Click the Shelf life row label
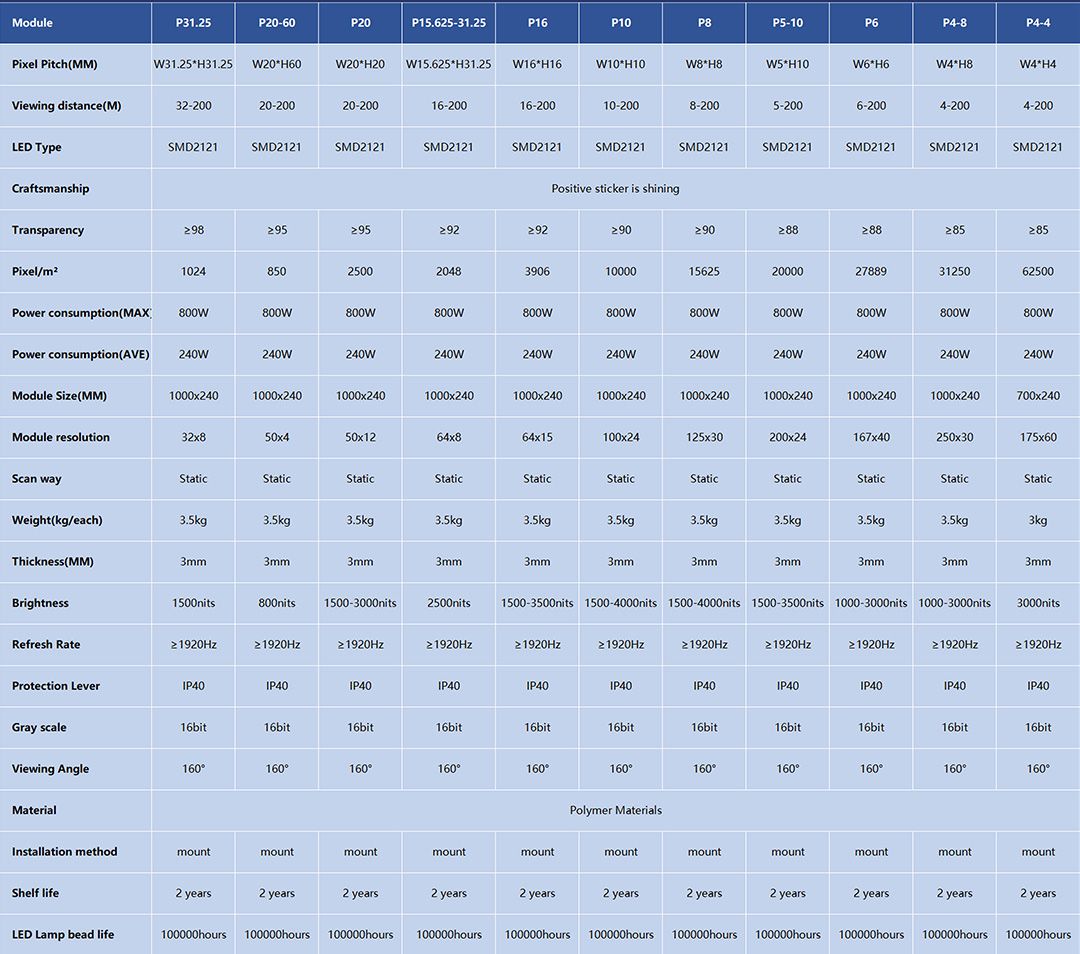Viewport: 1080px width, 954px height. pos(35,893)
